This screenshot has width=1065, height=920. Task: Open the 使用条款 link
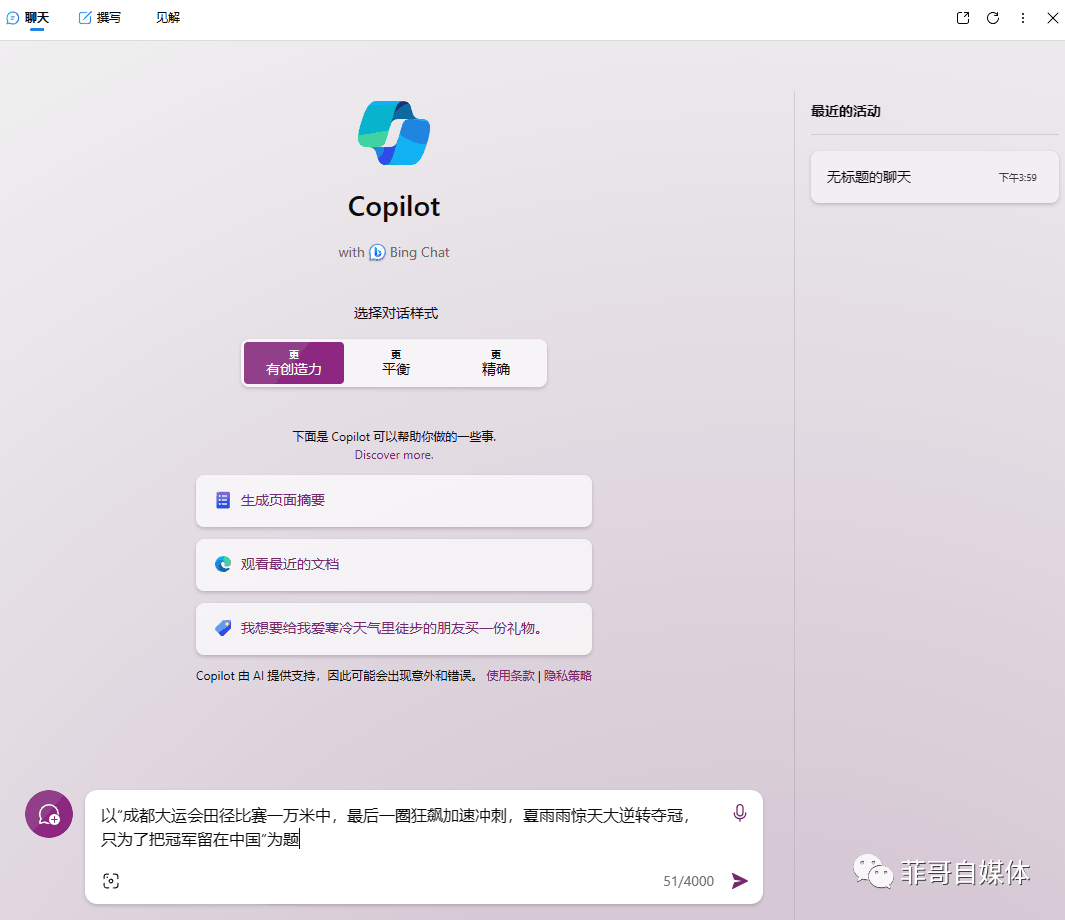pos(510,676)
